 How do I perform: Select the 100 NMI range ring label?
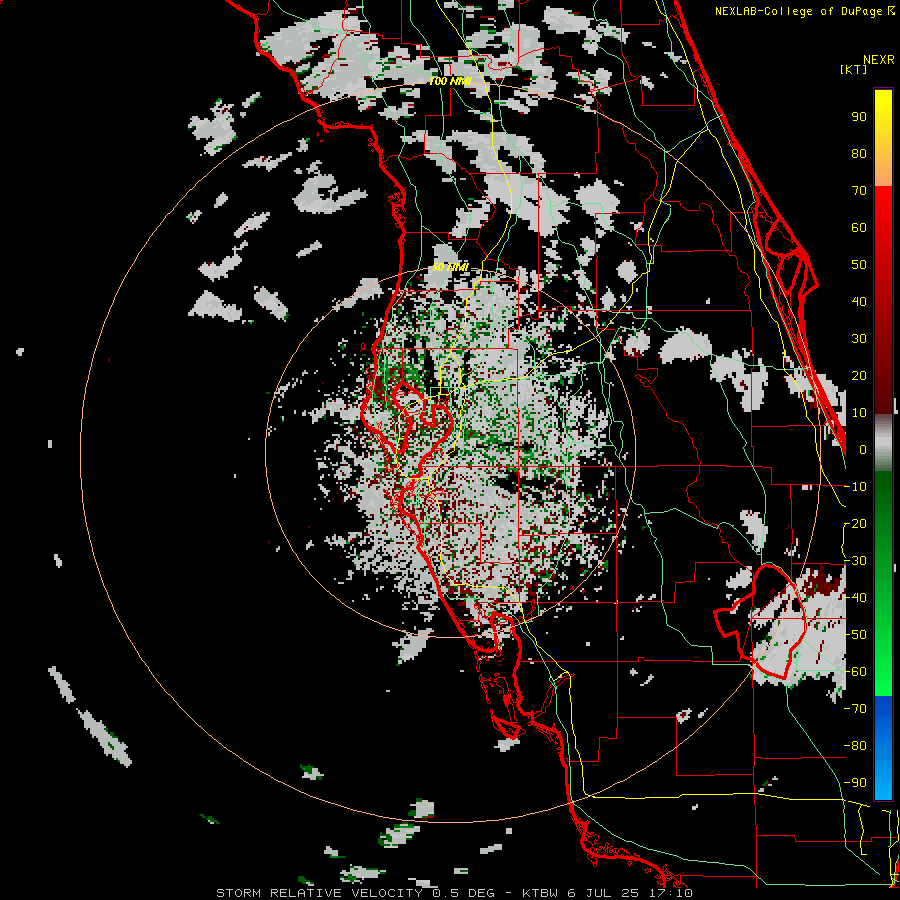[x=450, y=81]
